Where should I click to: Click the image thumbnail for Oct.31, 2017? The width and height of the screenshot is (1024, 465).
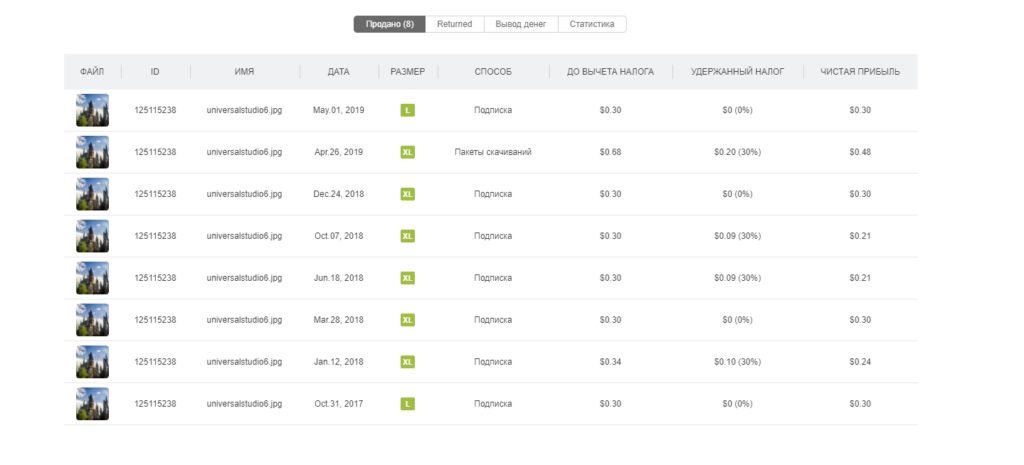[x=92, y=404]
